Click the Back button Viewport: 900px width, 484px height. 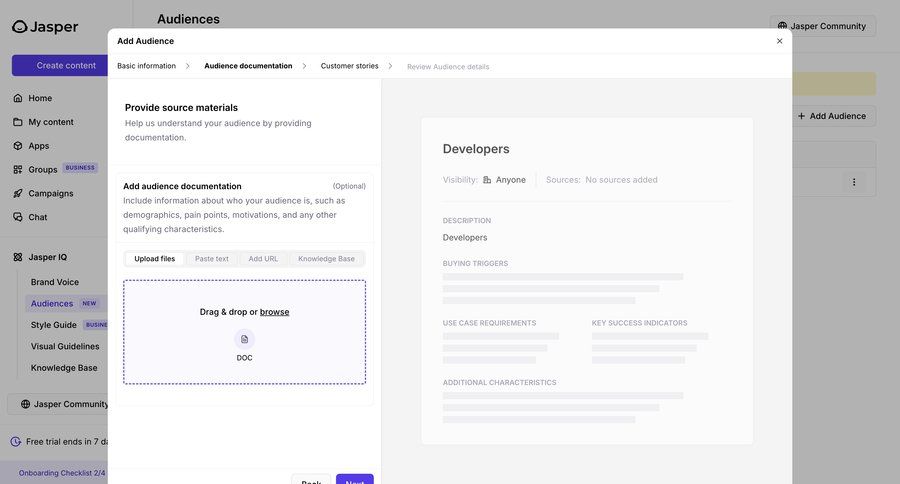pos(311,479)
